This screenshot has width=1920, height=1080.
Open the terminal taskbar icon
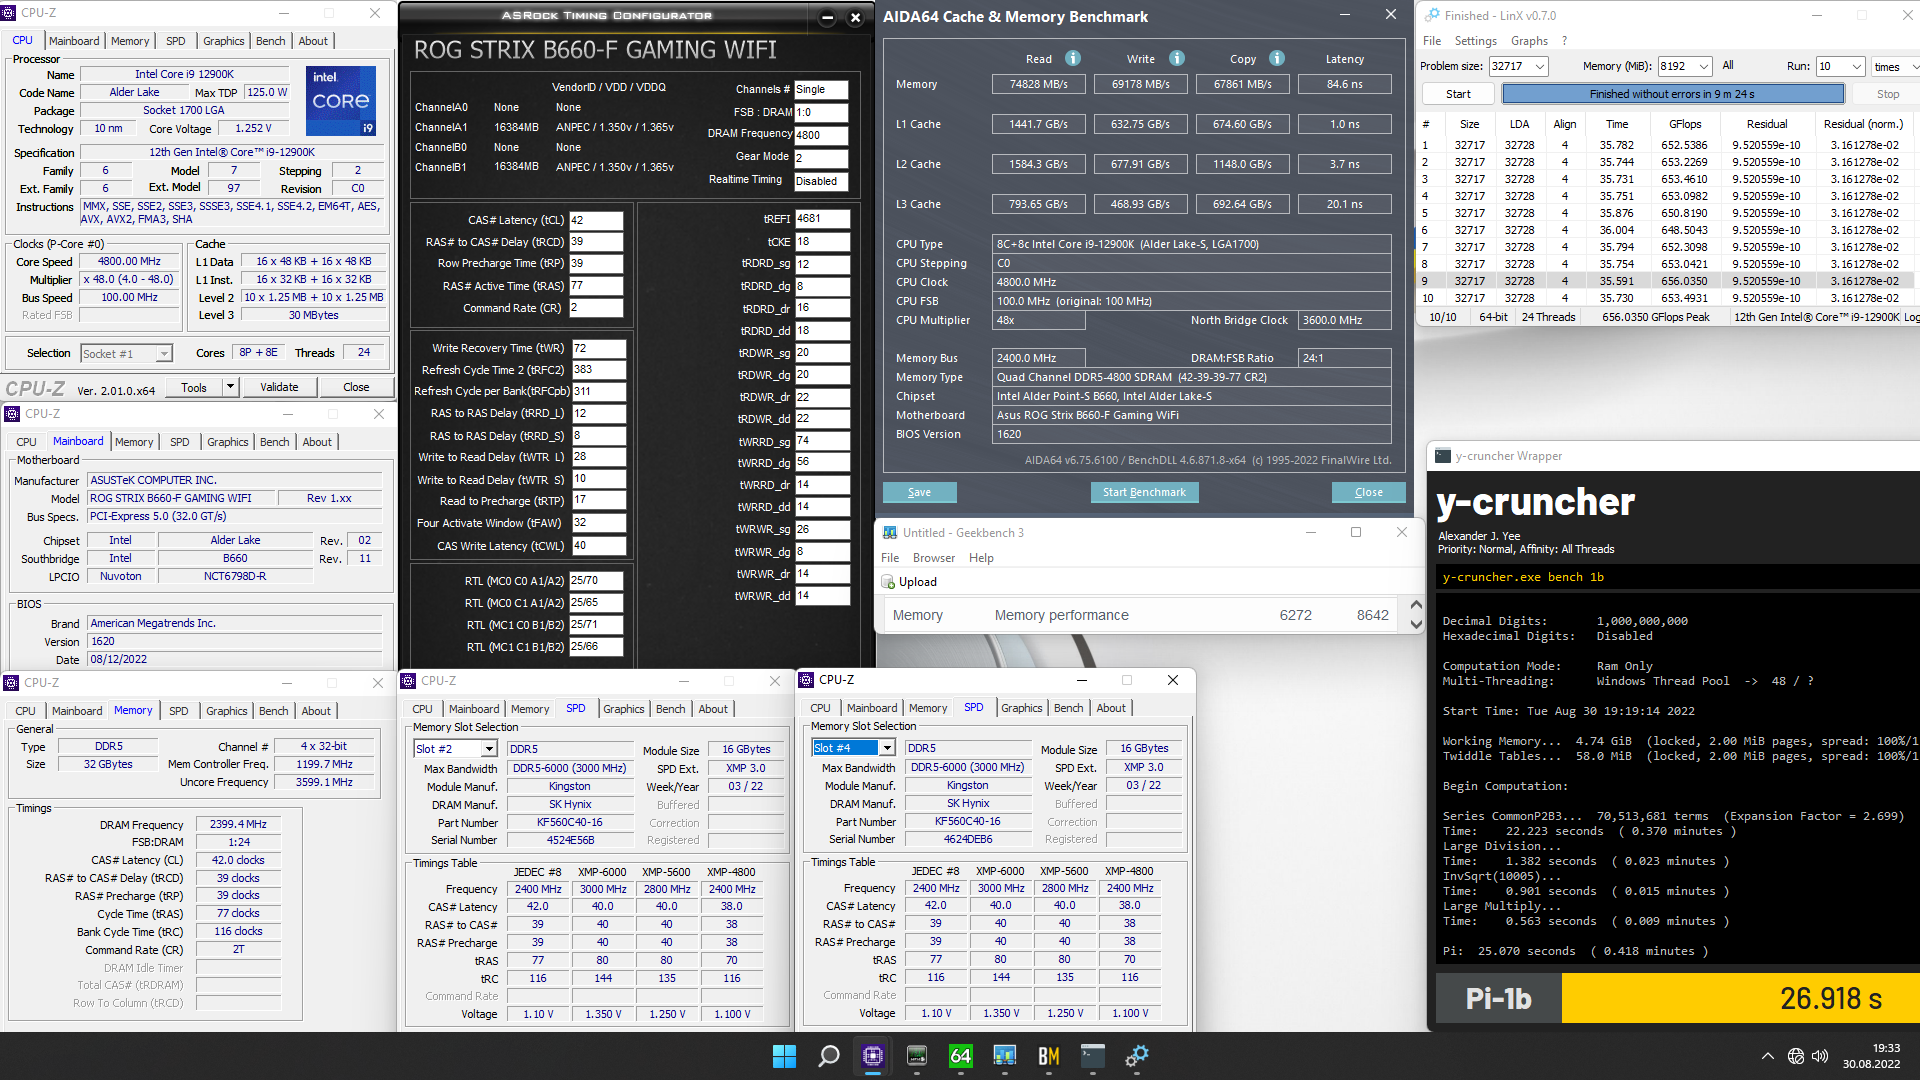point(1092,1056)
